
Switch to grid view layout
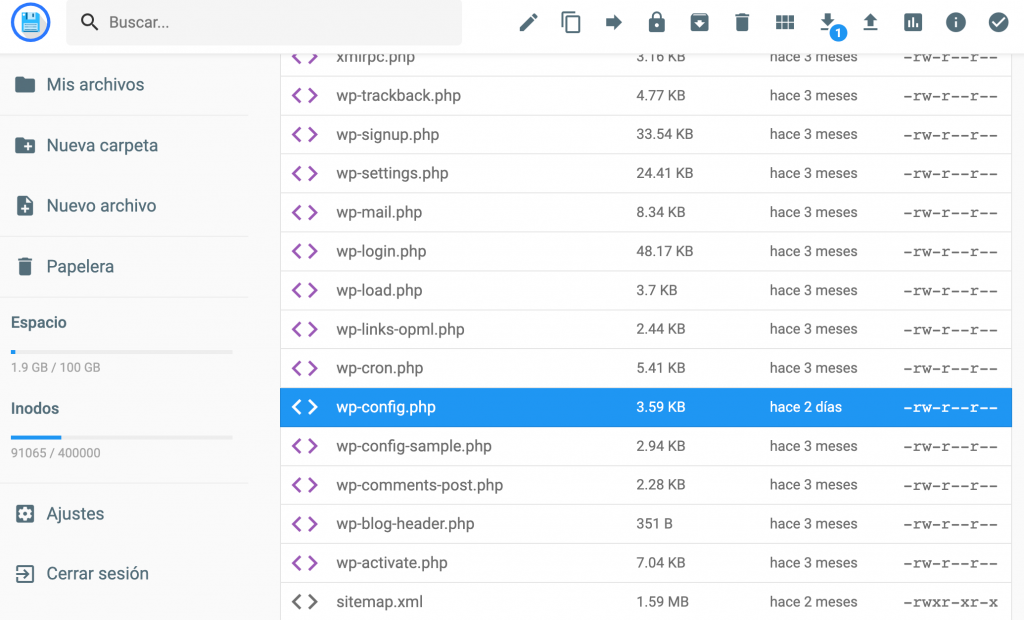784,21
